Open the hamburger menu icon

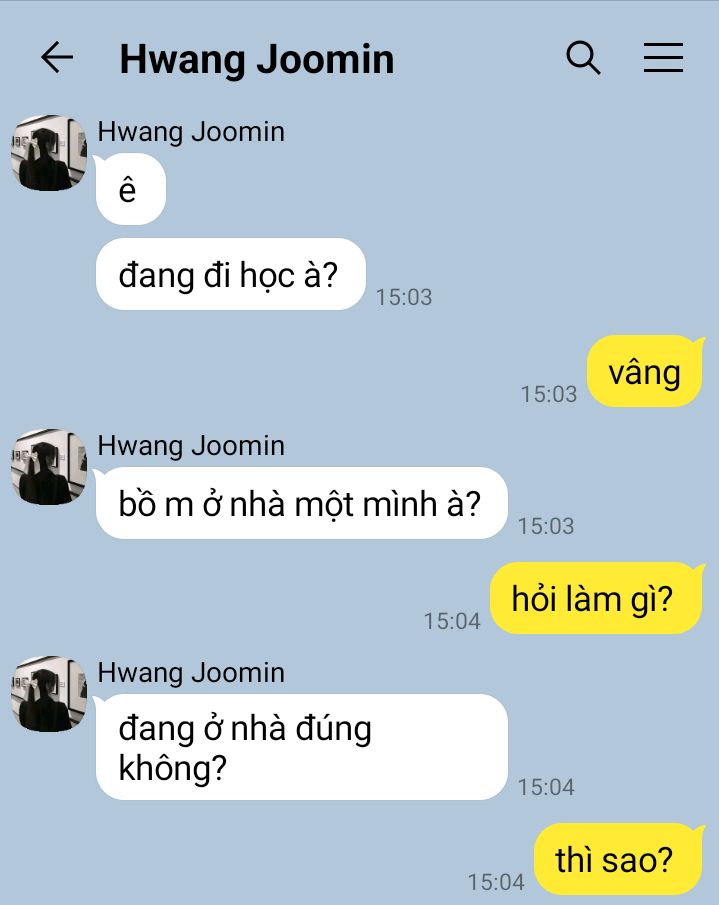click(x=664, y=57)
